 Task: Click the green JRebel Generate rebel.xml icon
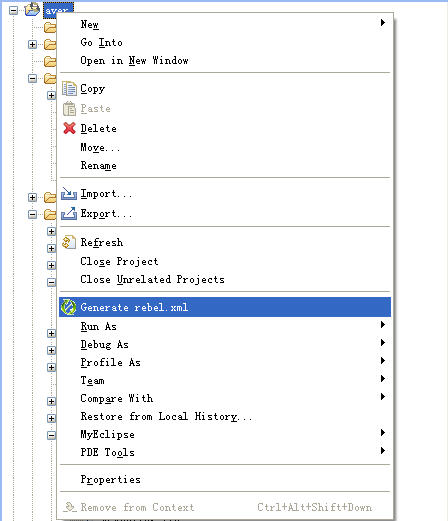pyautogui.click(x=69, y=307)
